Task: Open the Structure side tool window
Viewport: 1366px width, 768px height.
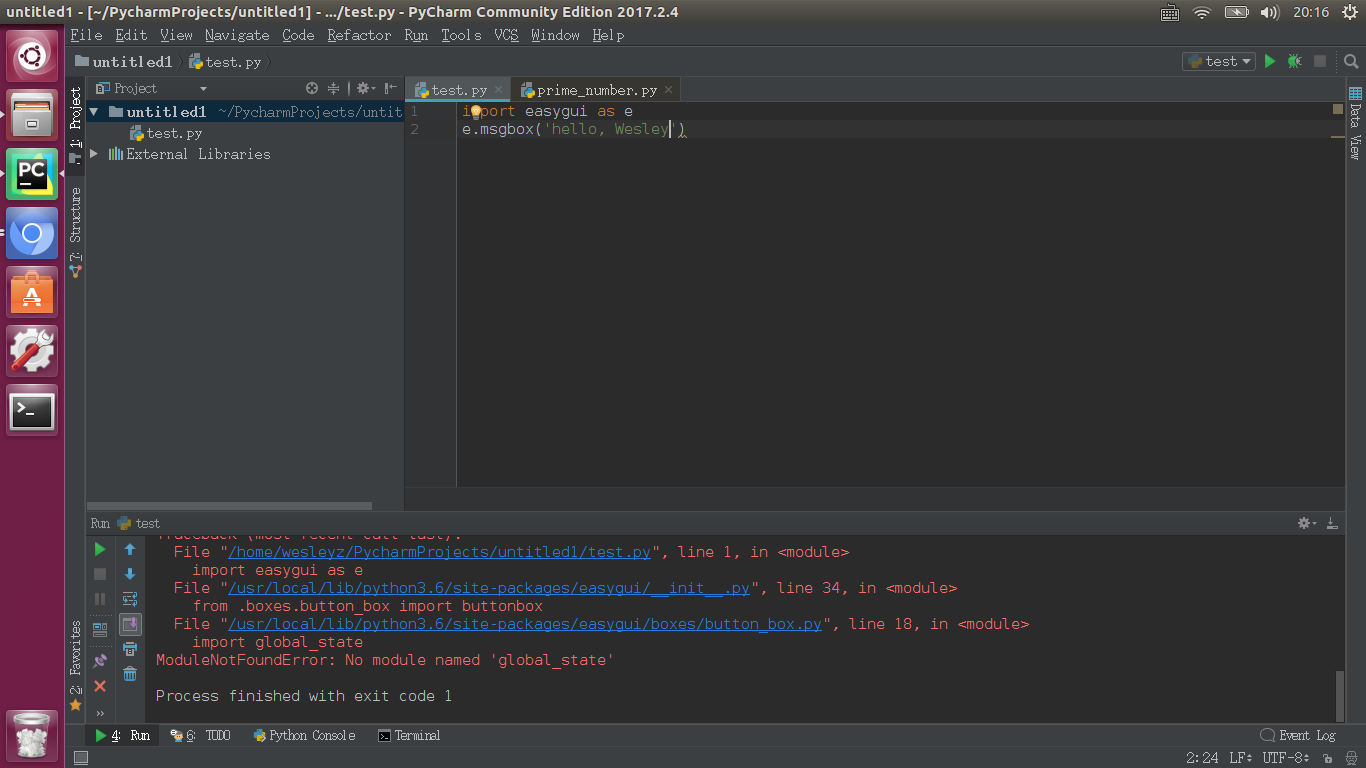Action: 76,232
